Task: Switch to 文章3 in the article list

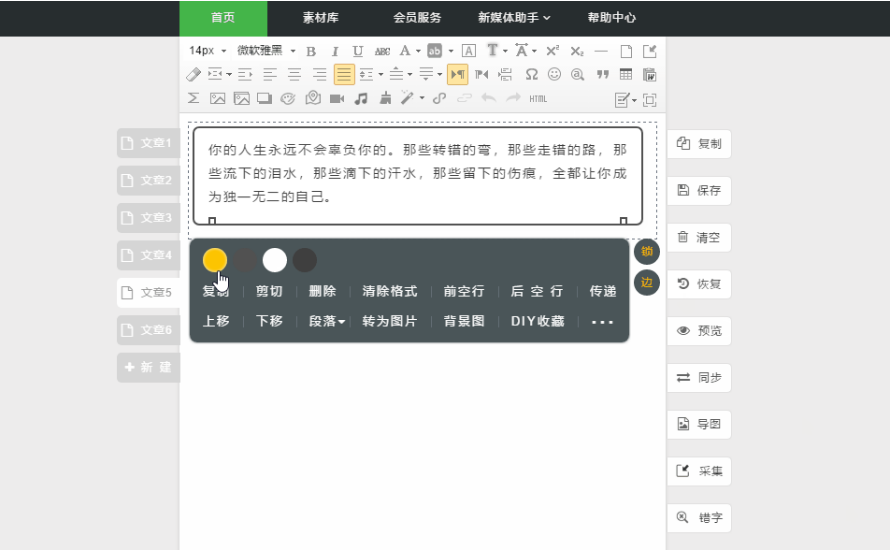Action: point(149,218)
